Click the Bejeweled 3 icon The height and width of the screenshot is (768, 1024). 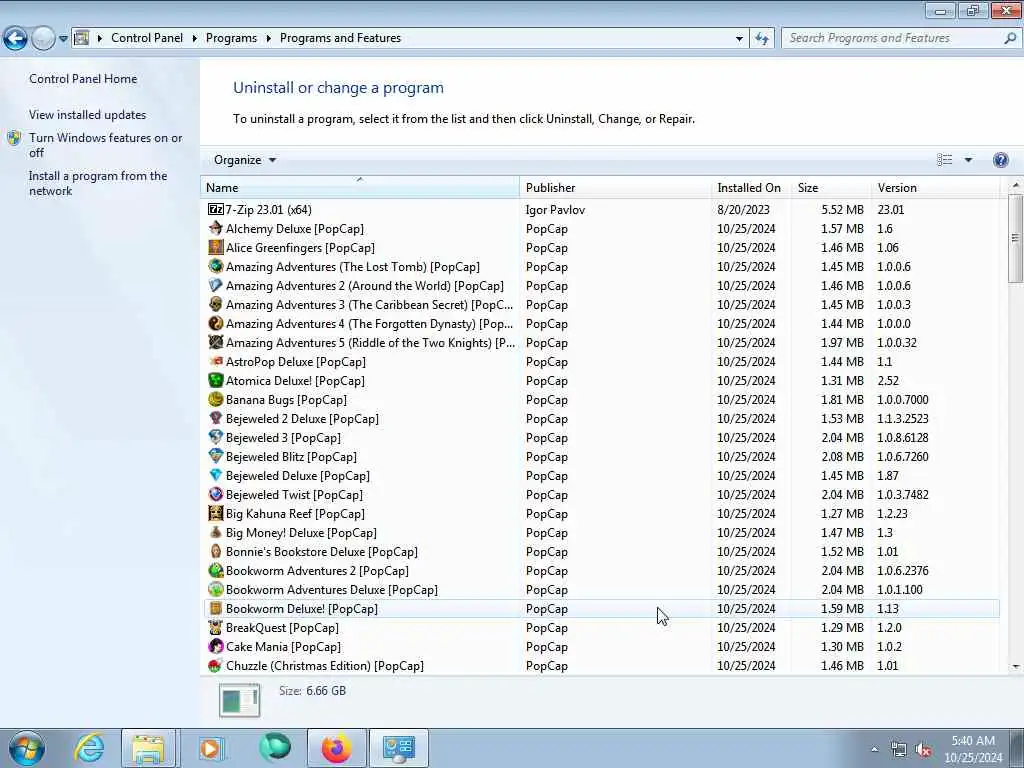coord(216,437)
